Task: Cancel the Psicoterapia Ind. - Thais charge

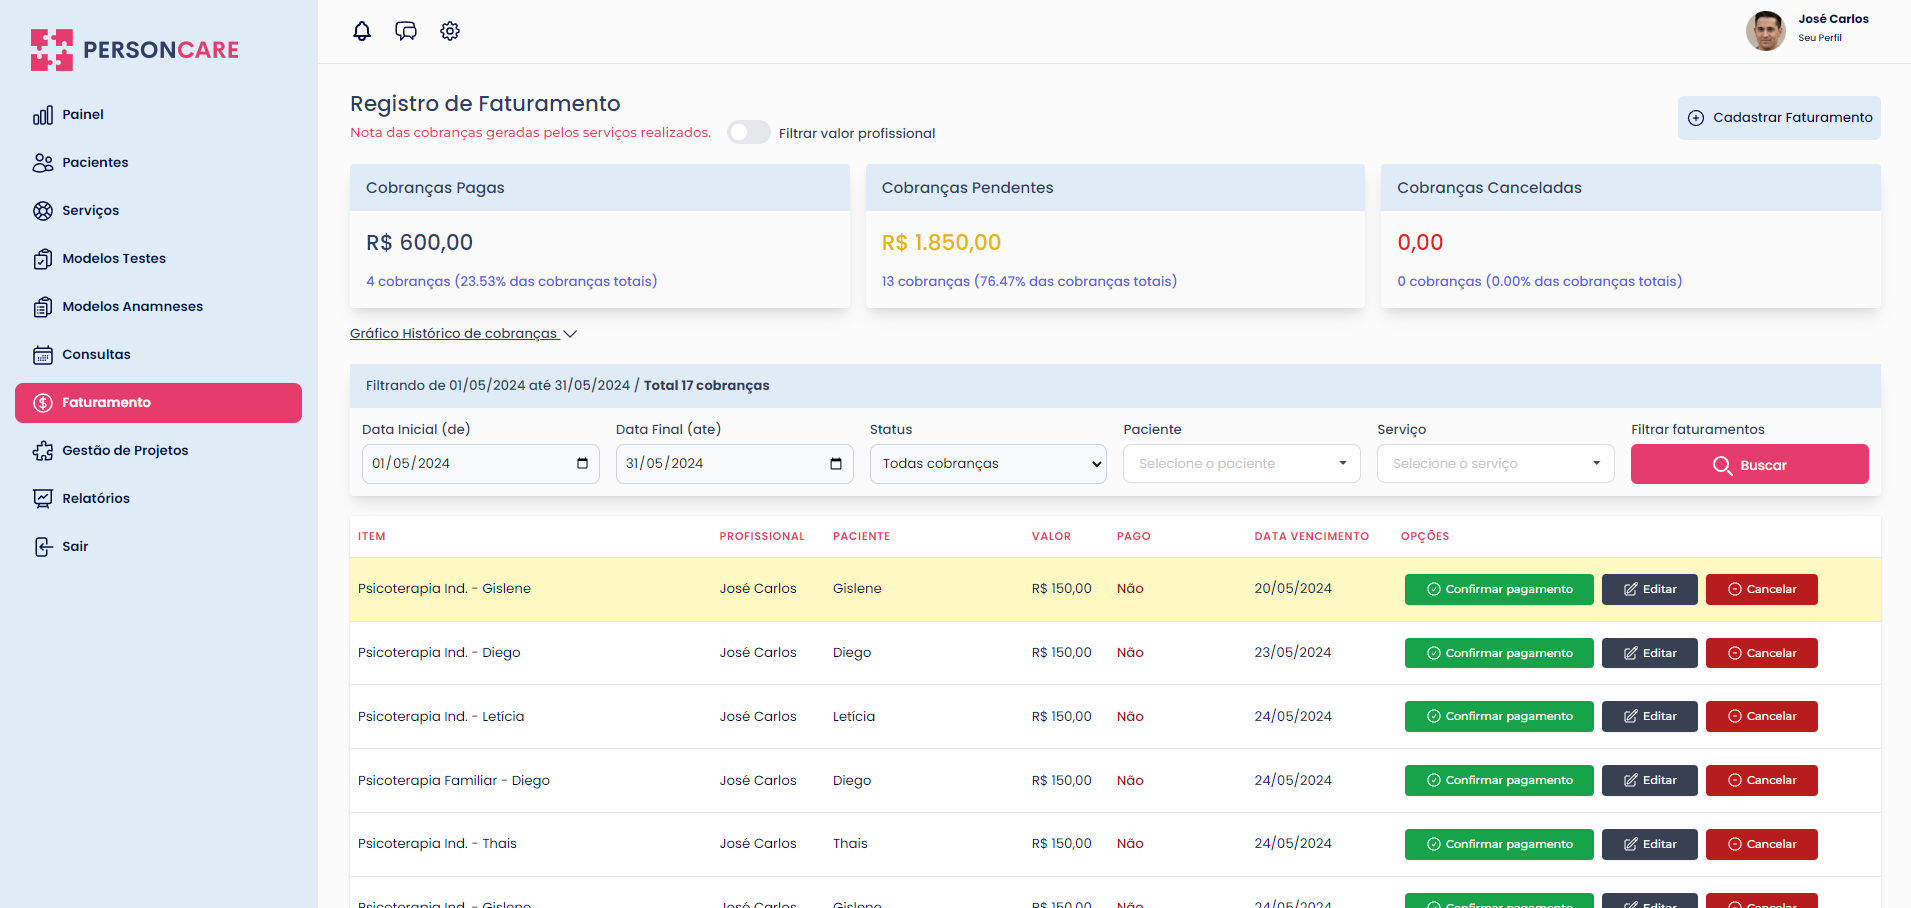Action: (1761, 845)
